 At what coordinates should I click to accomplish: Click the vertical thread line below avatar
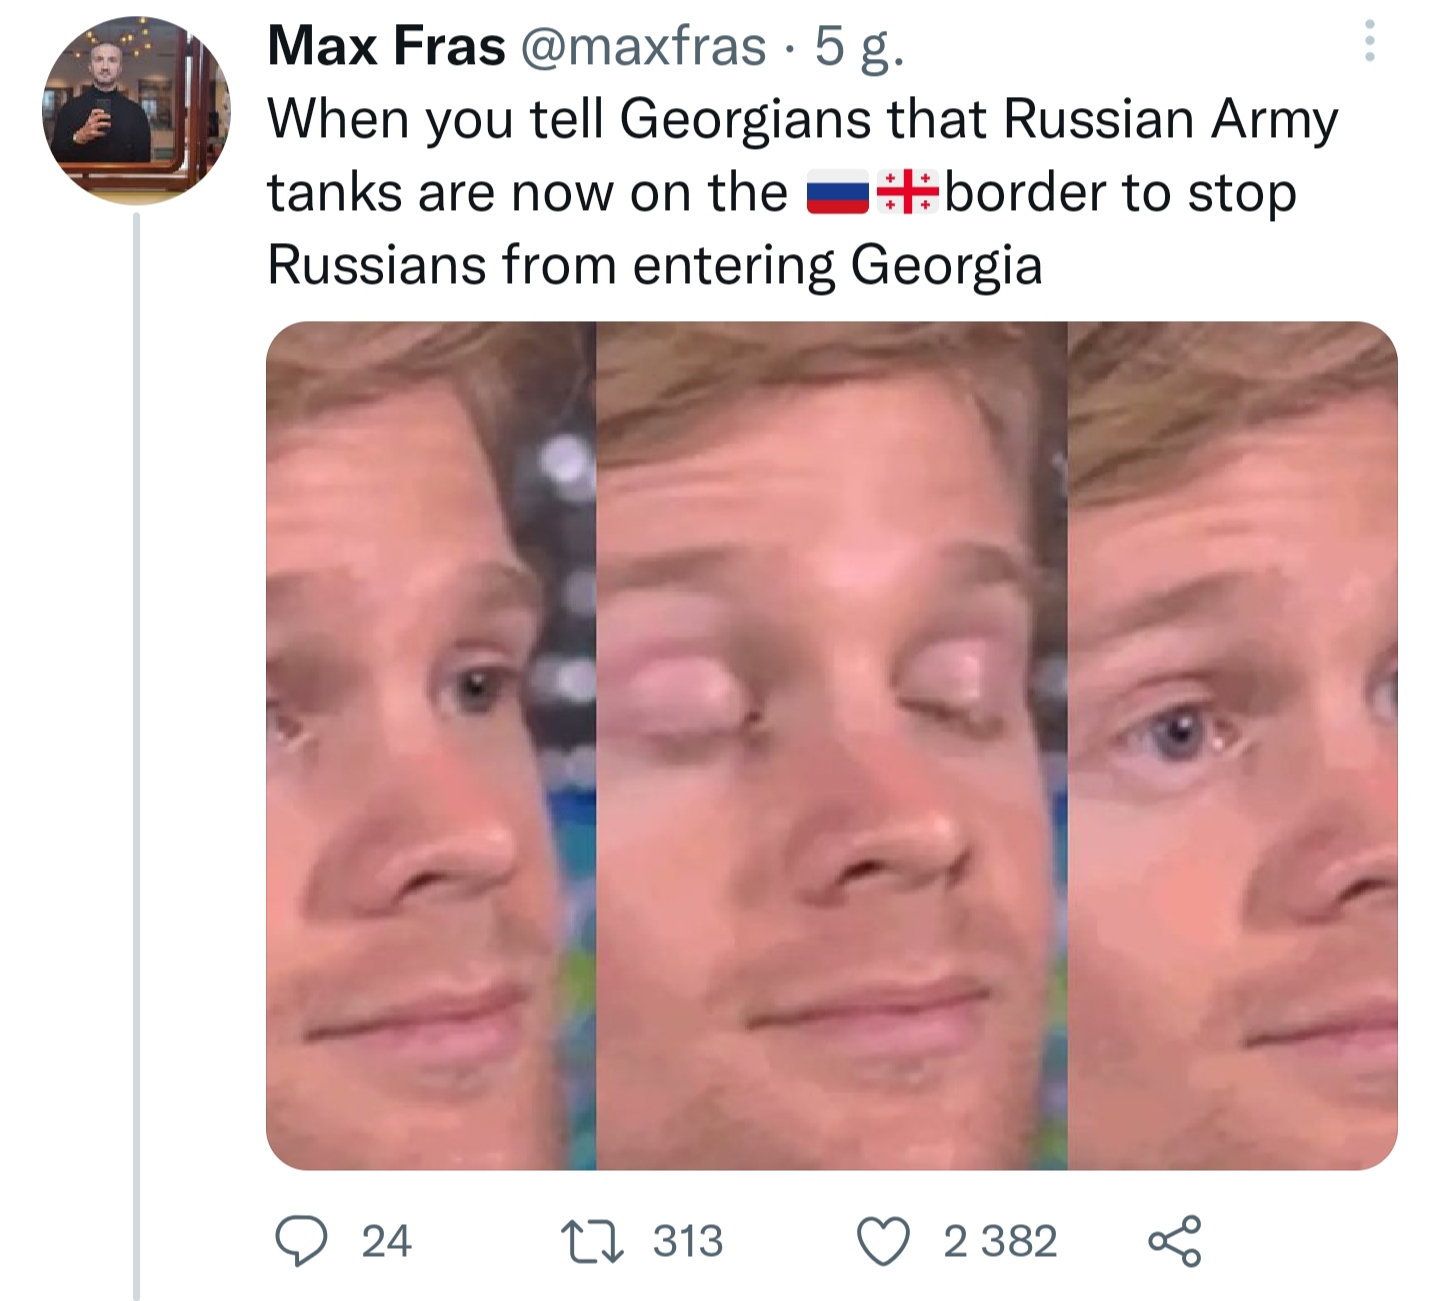click(137, 755)
